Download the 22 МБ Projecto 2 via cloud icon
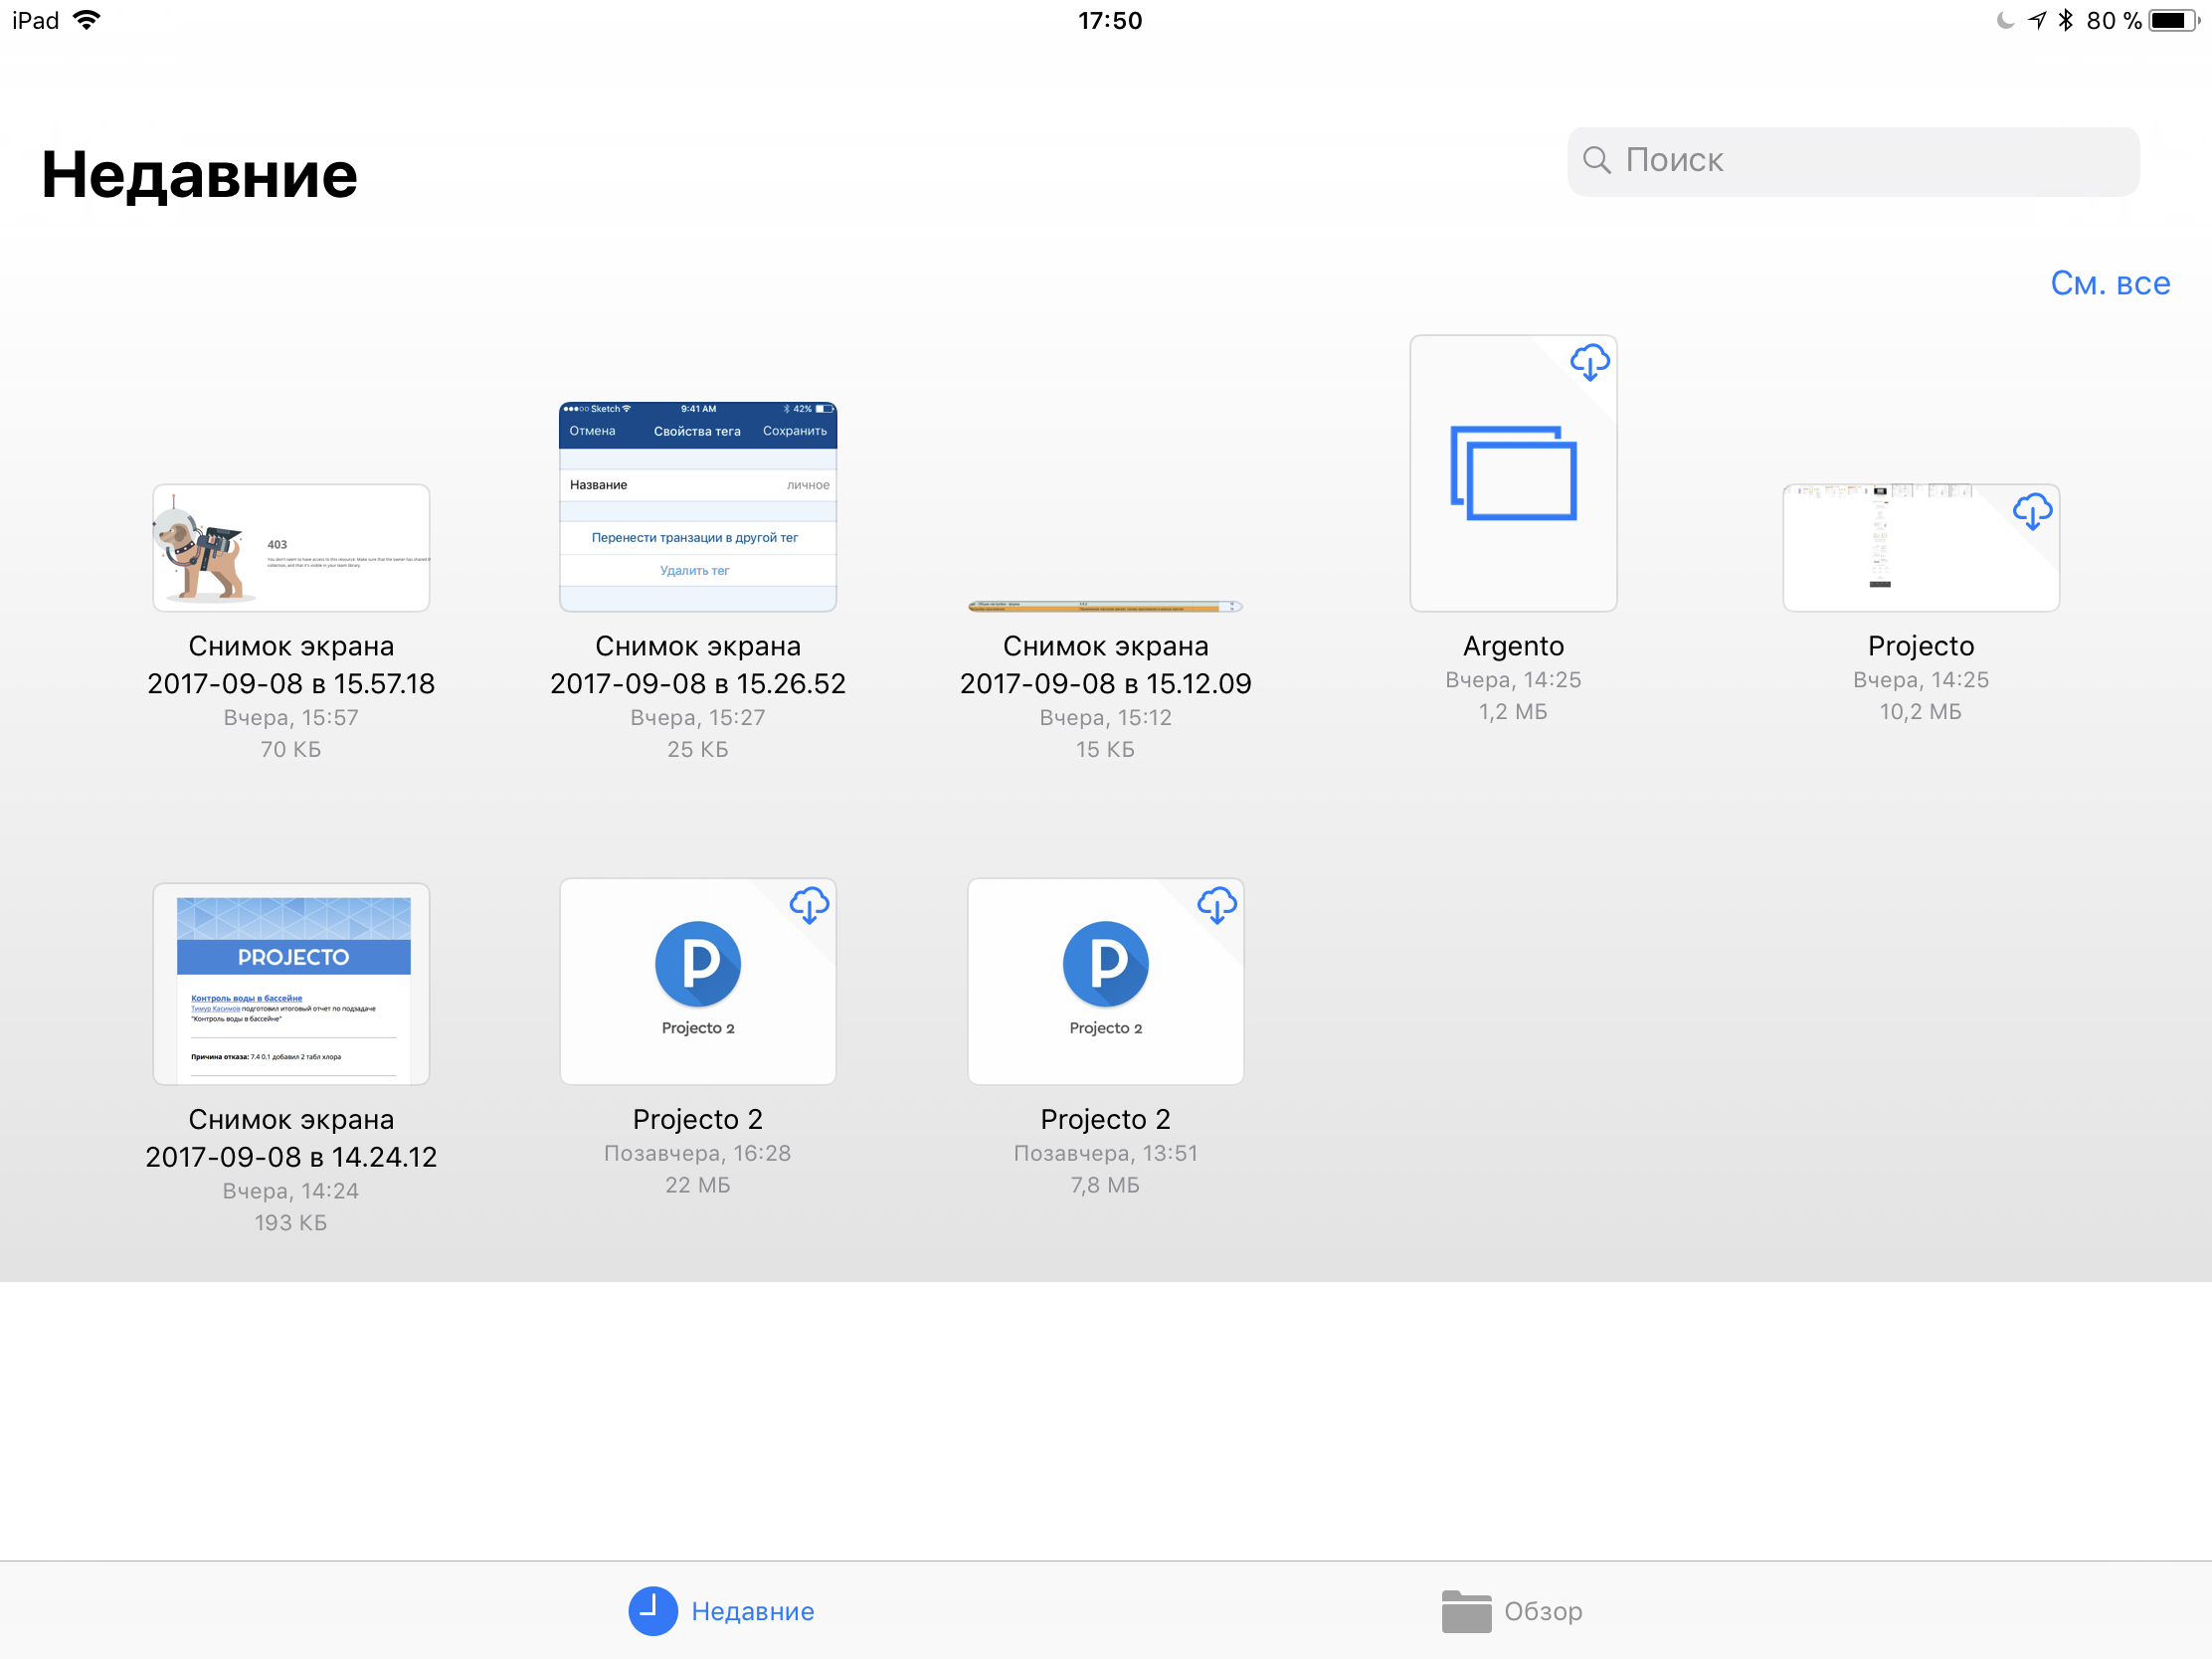2212x1659 pixels. 808,905
